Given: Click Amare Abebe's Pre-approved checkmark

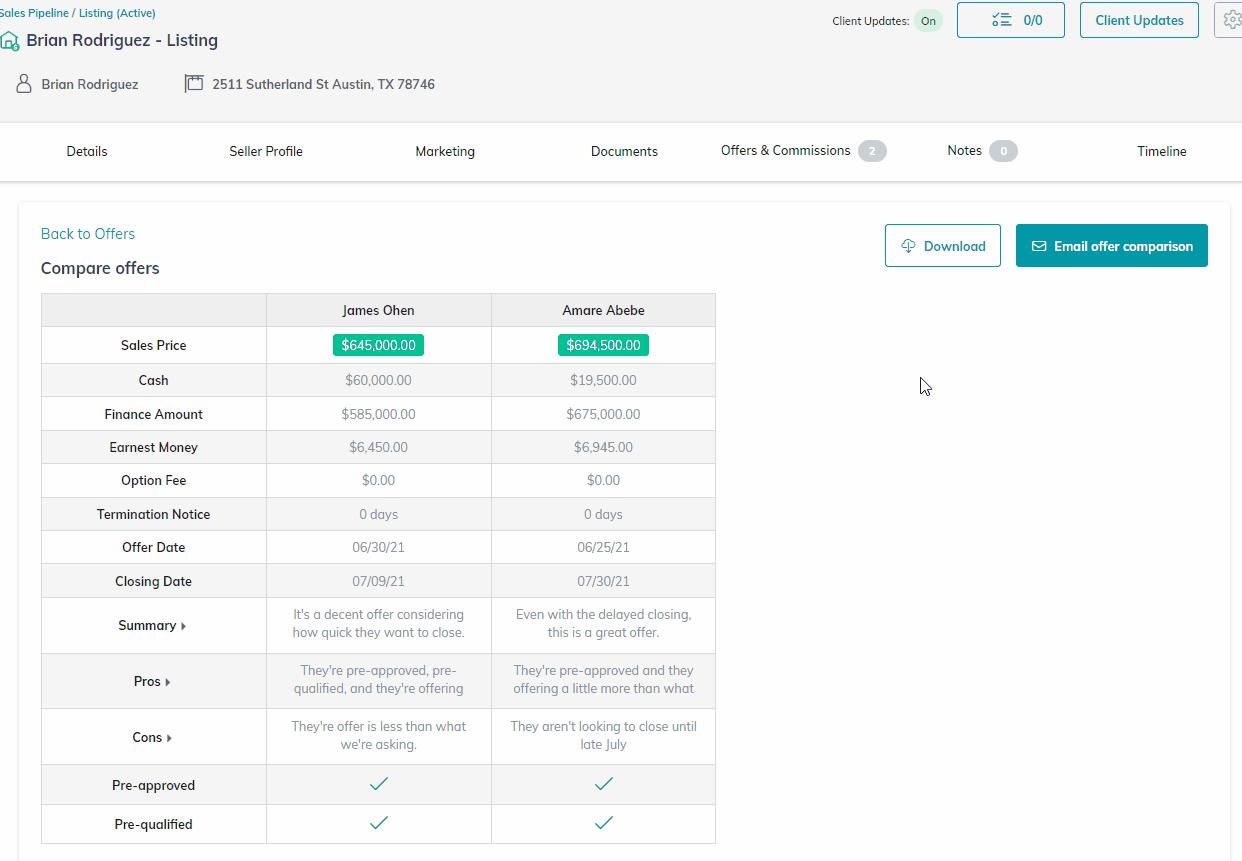Looking at the screenshot, I should [x=603, y=785].
